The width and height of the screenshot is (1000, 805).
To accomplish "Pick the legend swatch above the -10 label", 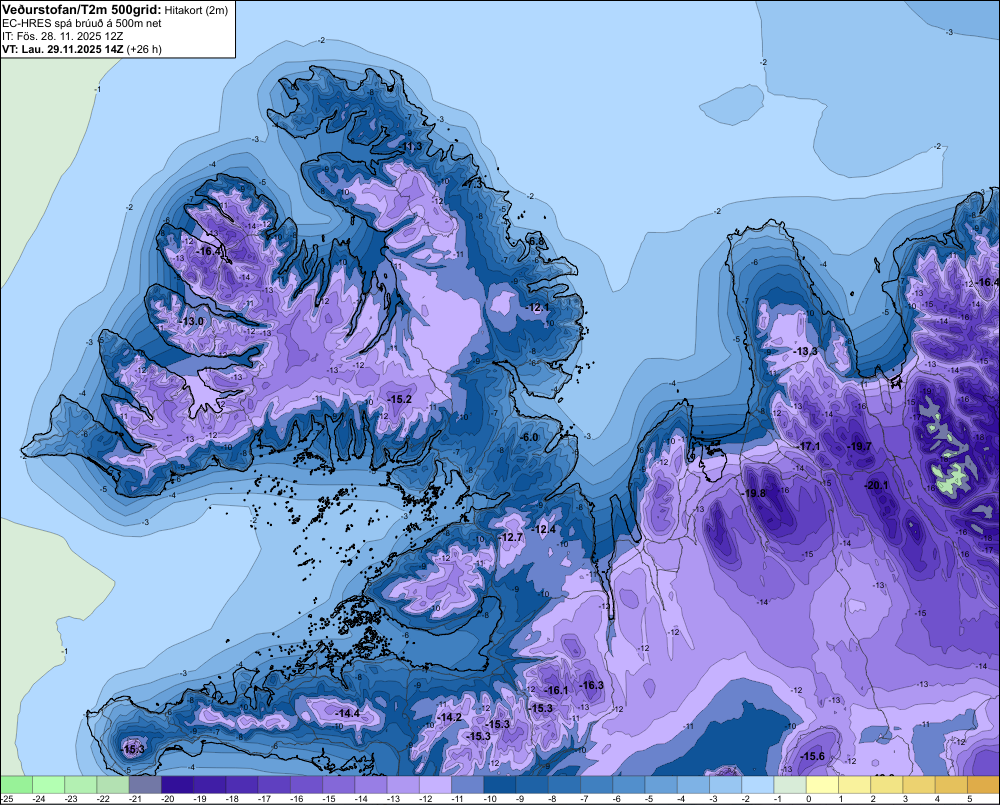I will pyautogui.click(x=500, y=784).
